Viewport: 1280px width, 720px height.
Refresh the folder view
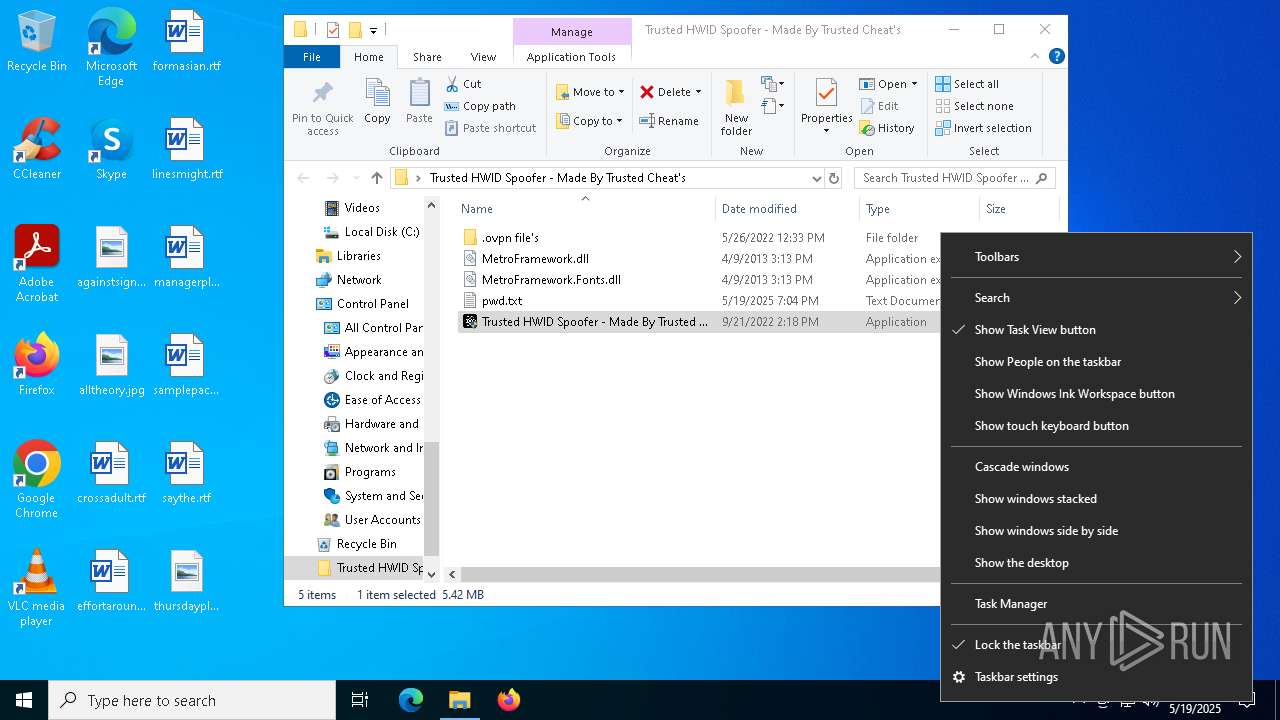[x=834, y=178]
